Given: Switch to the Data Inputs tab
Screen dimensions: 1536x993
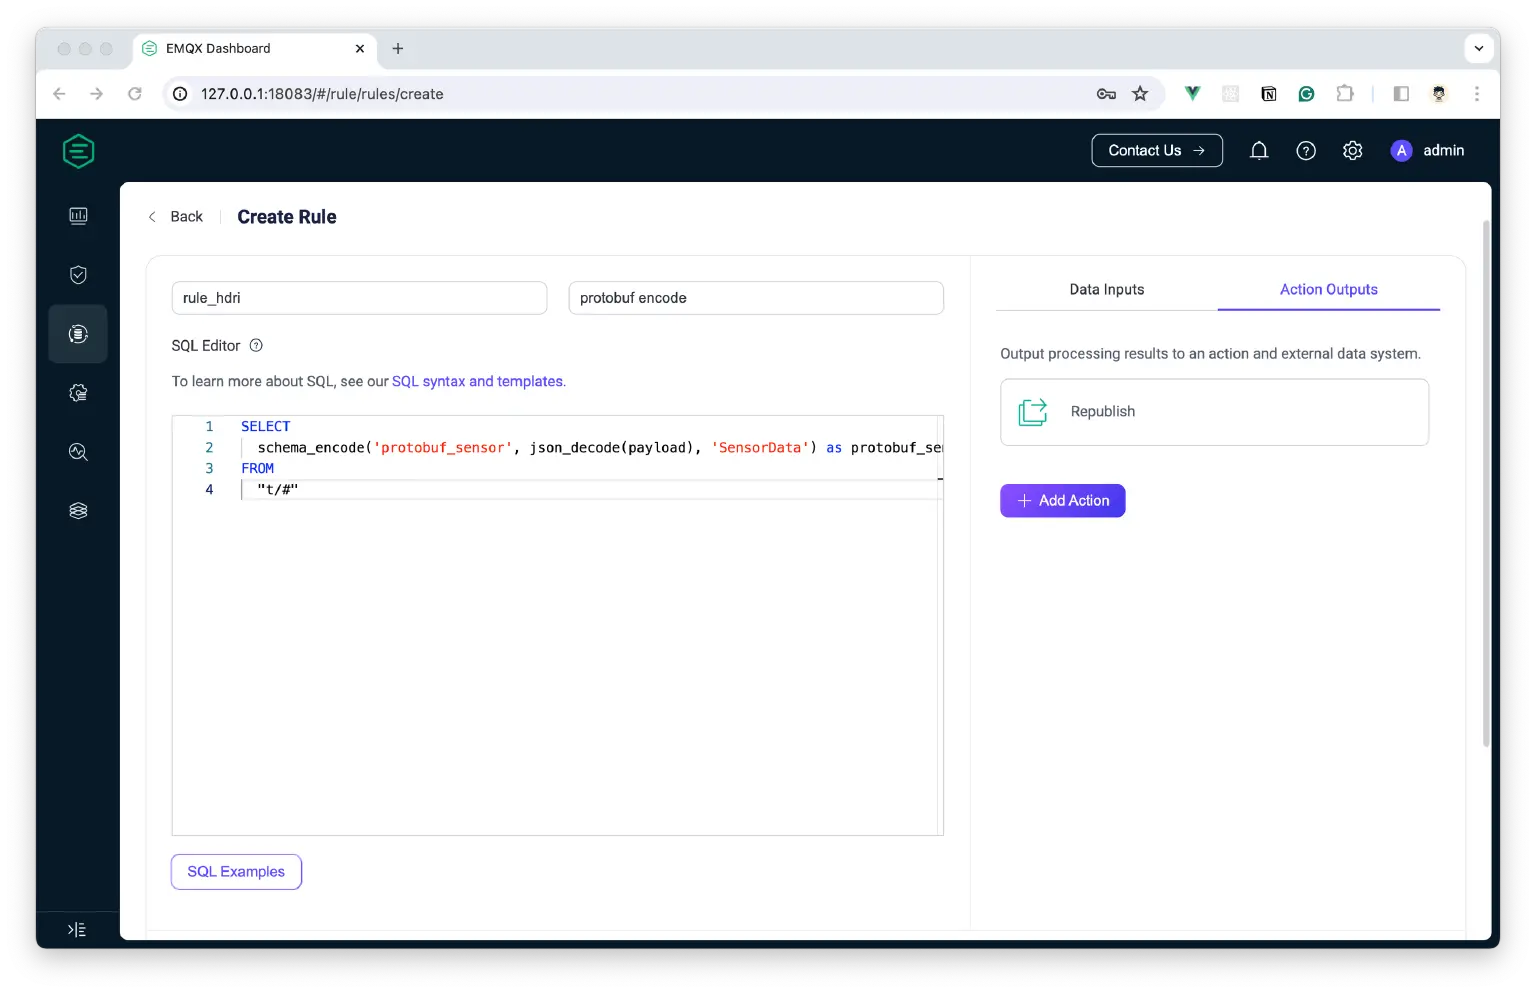Looking at the screenshot, I should (1106, 290).
